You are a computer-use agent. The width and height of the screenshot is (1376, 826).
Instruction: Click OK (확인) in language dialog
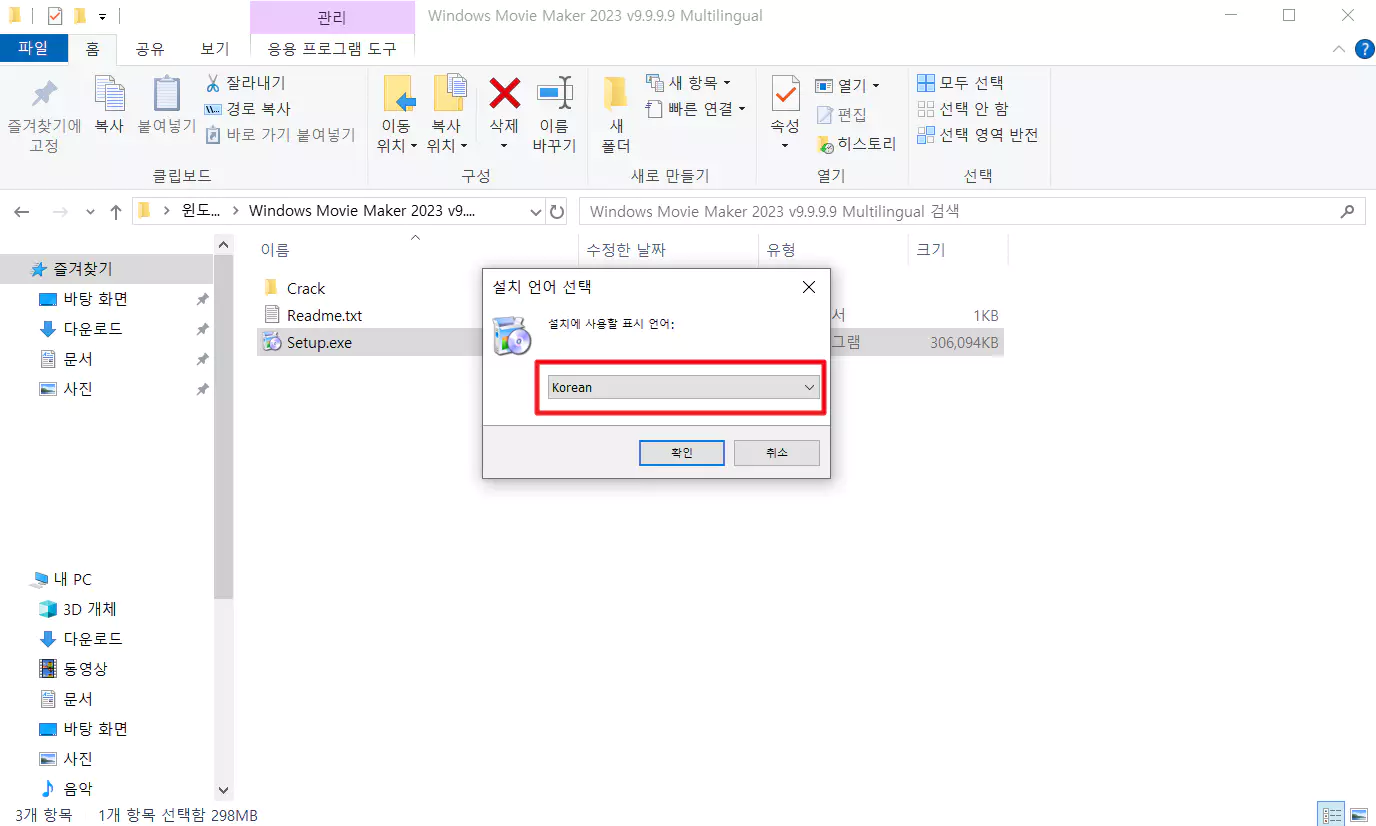[x=681, y=453]
